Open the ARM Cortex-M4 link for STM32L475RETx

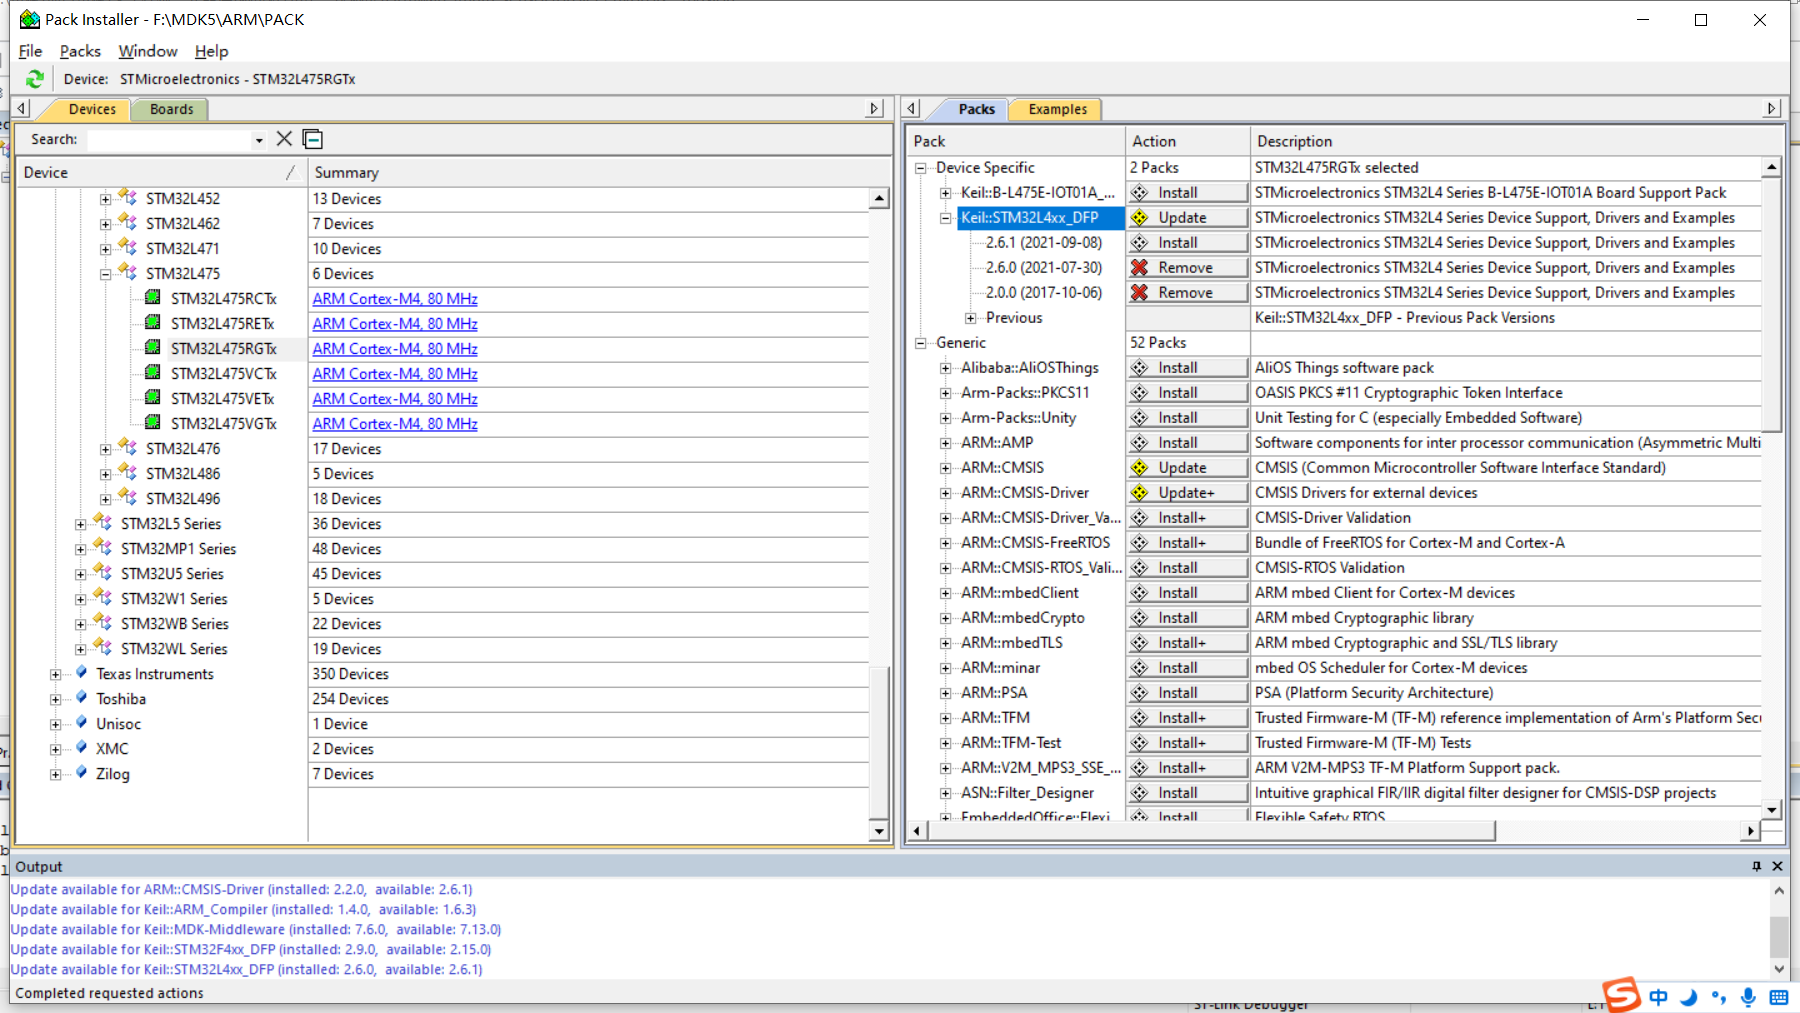coord(393,323)
